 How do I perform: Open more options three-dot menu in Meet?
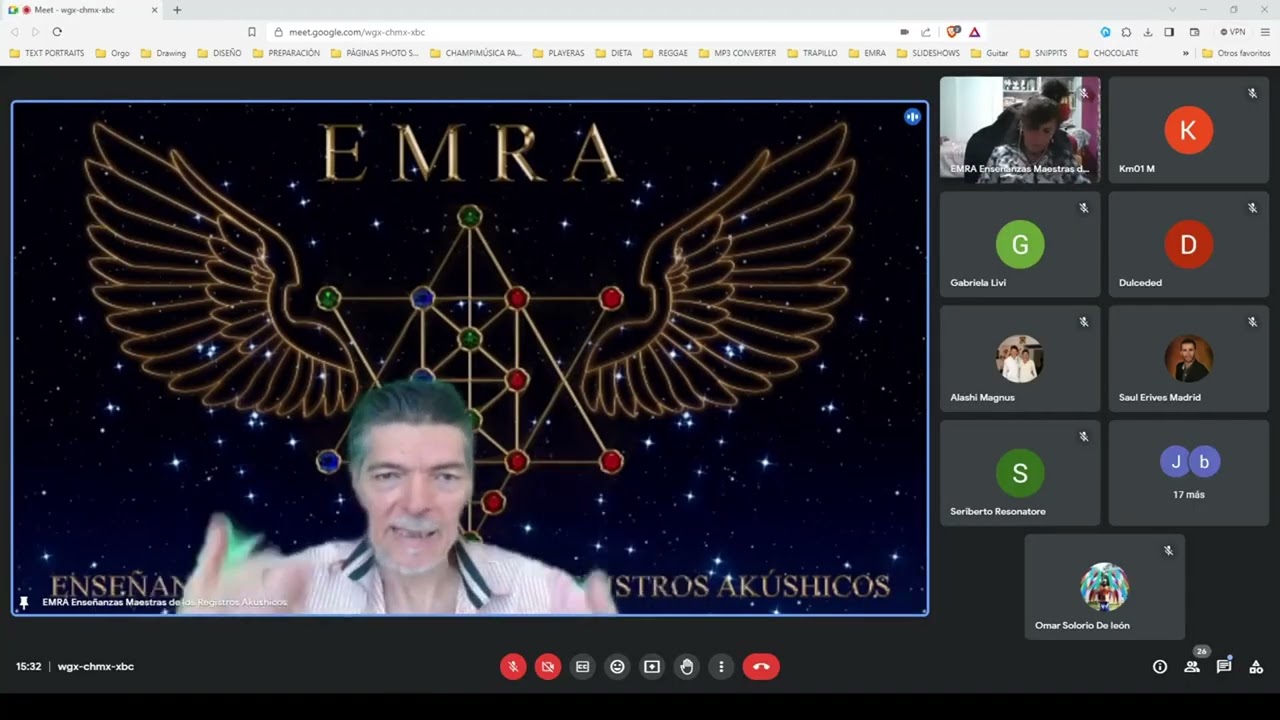click(x=721, y=667)
